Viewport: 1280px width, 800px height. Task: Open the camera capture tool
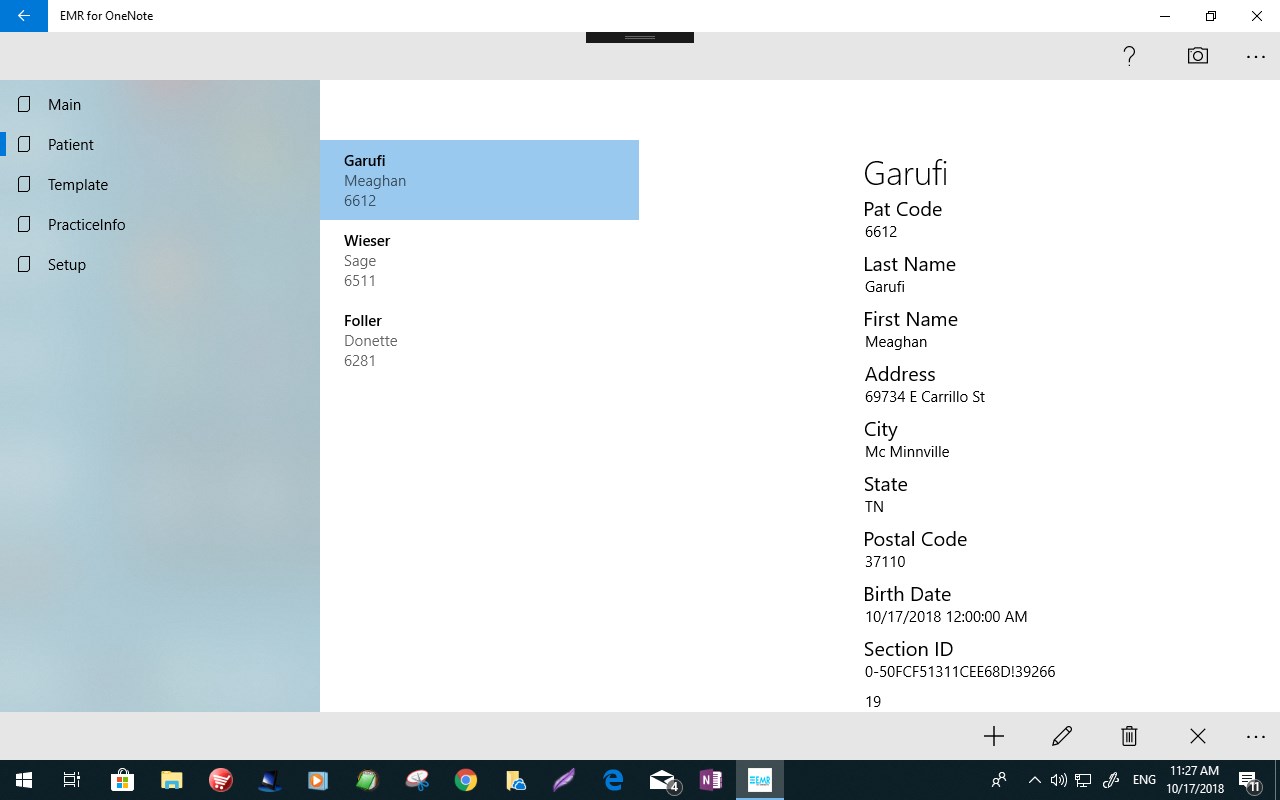click(x=1197, y=56)
